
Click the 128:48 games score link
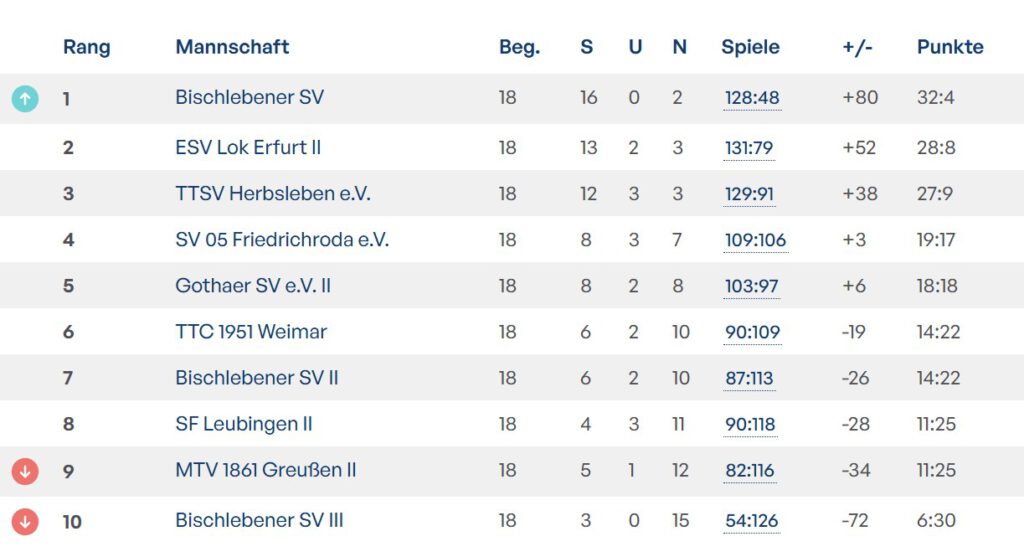point(752,98)
